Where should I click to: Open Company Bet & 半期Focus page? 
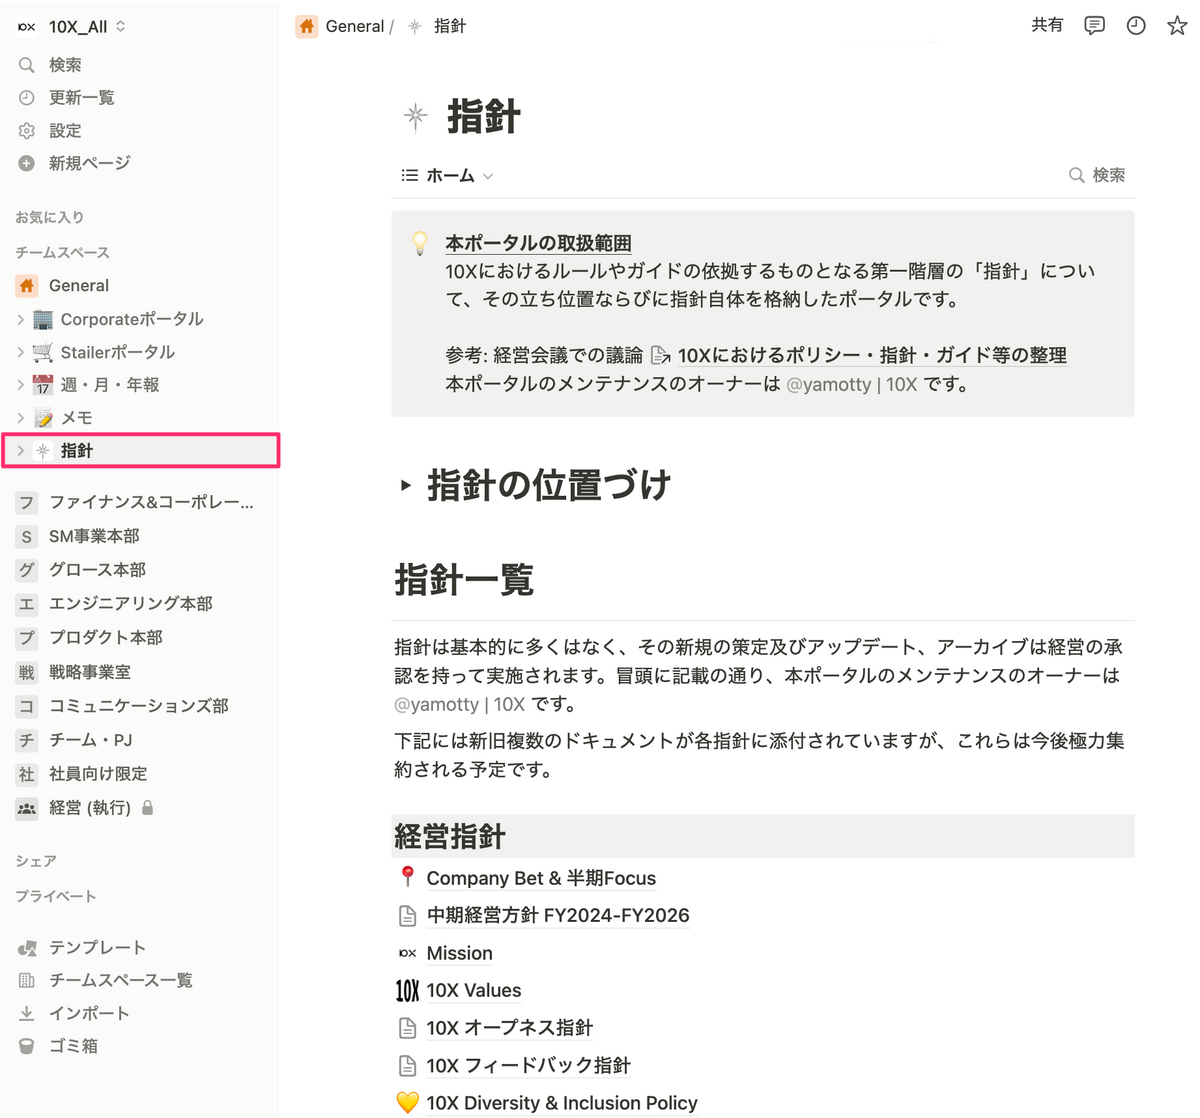541,878
